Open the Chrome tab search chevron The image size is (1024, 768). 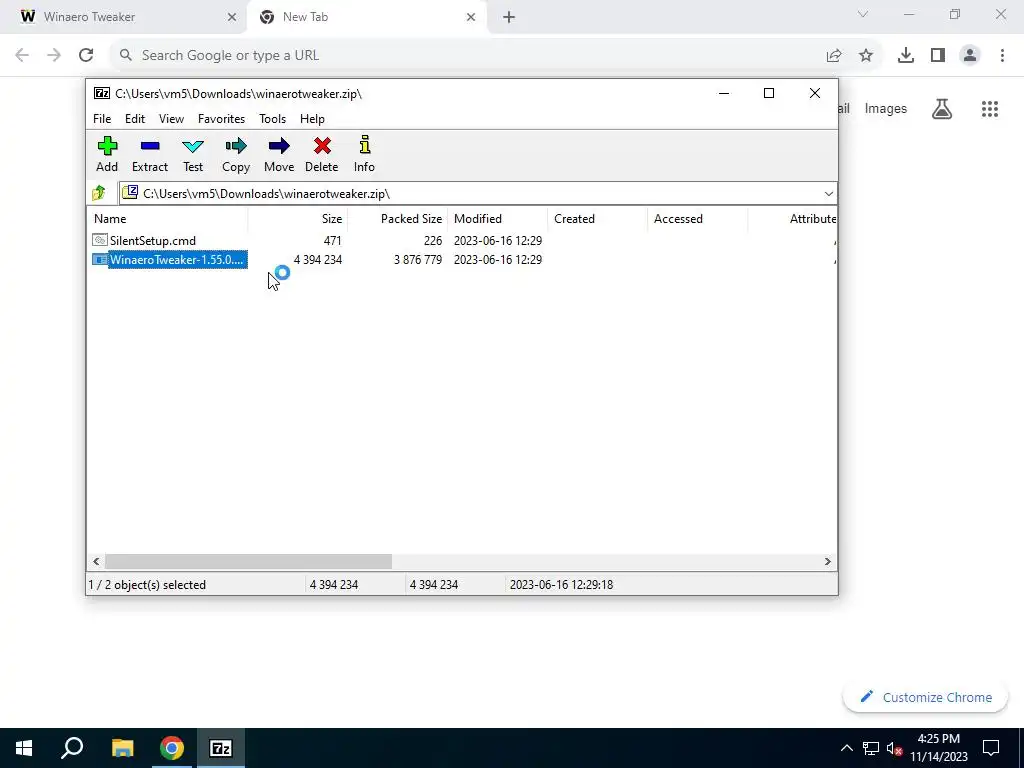(863, 14)
